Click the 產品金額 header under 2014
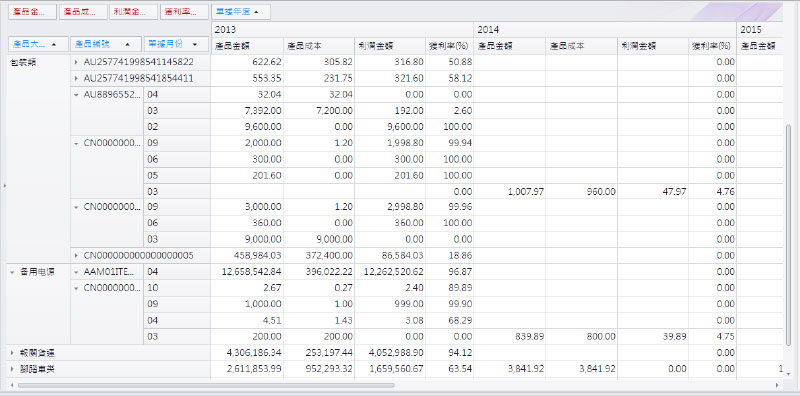800x396 pixels. click(510, 46)
